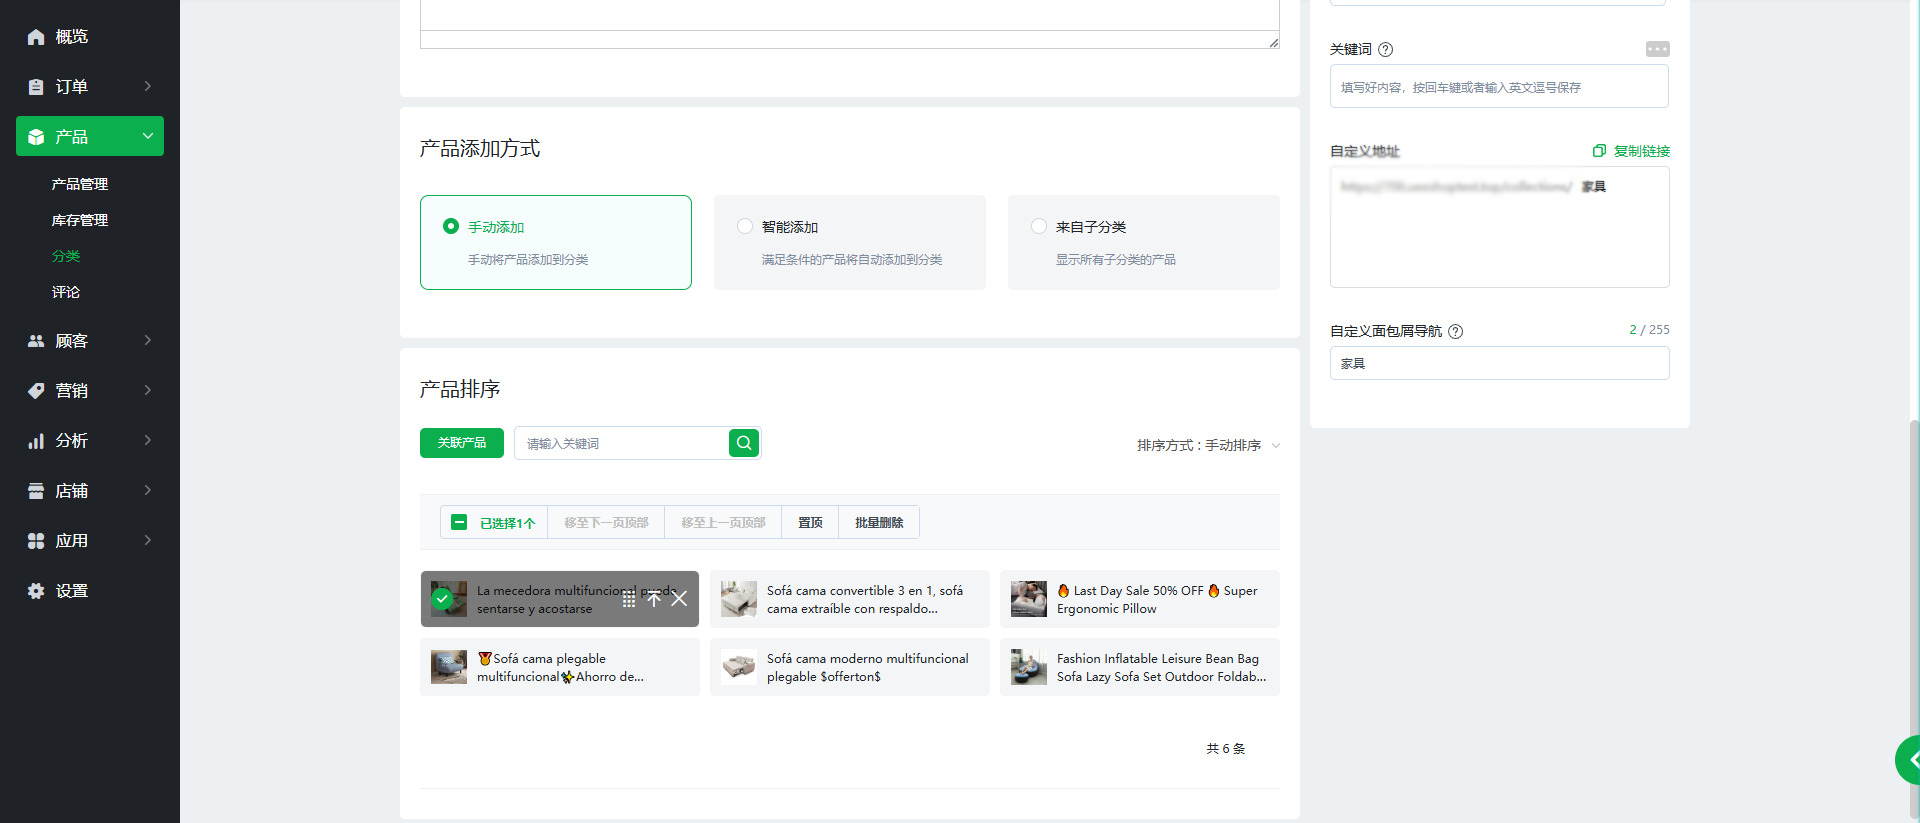Select the 来自子分类 radio option

pos(1039,226)
